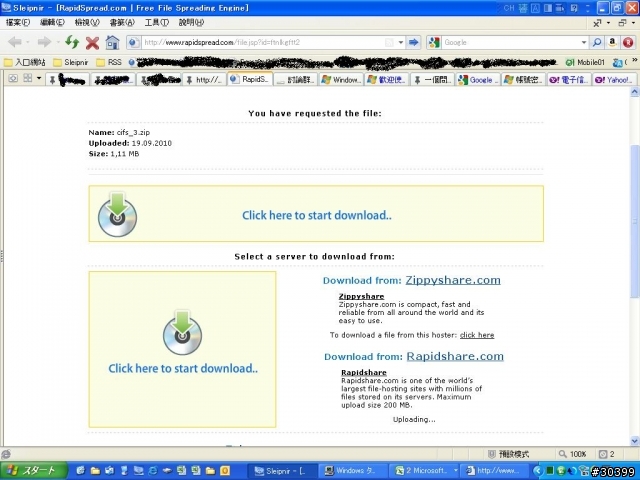This screenshot has height=480, width=640.
Task: Open the Sleipnir bookmarks folder
Action: 71,62
